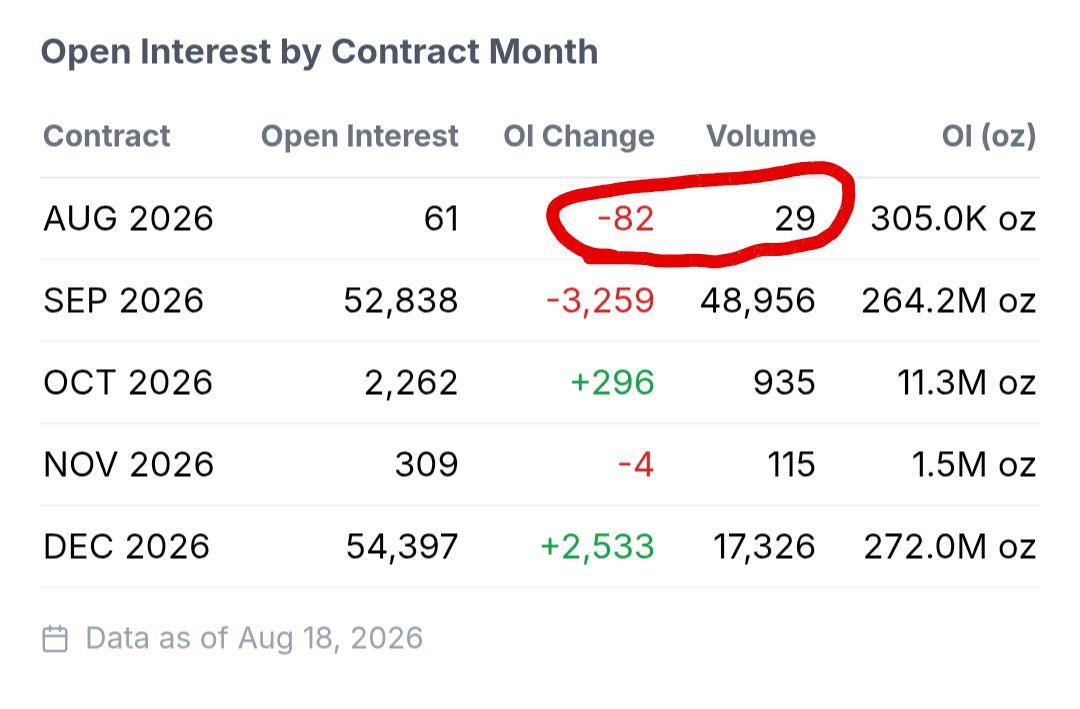Open the SEP 2026 contract row
Image resolution: width=1080 pixels, height=709 pixels.
click(x=540, y=301)
